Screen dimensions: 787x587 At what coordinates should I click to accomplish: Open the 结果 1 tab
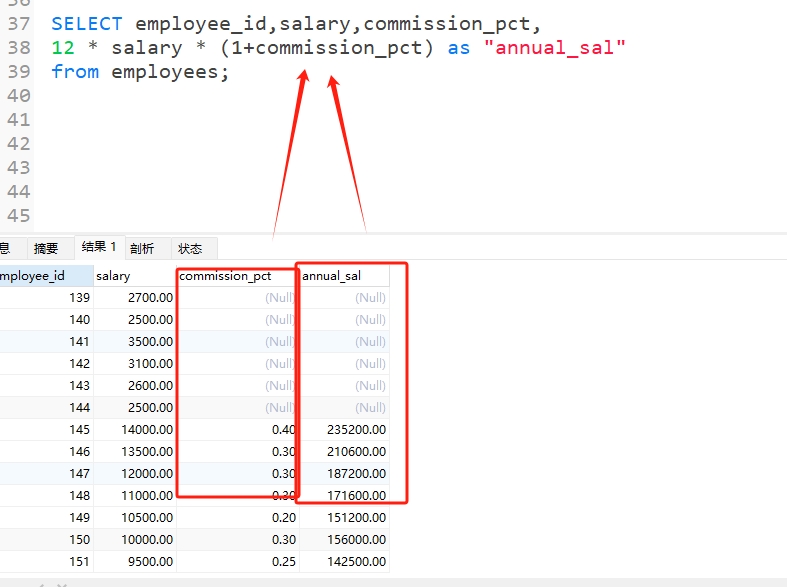pyautogui.click(x=99, y=247)
